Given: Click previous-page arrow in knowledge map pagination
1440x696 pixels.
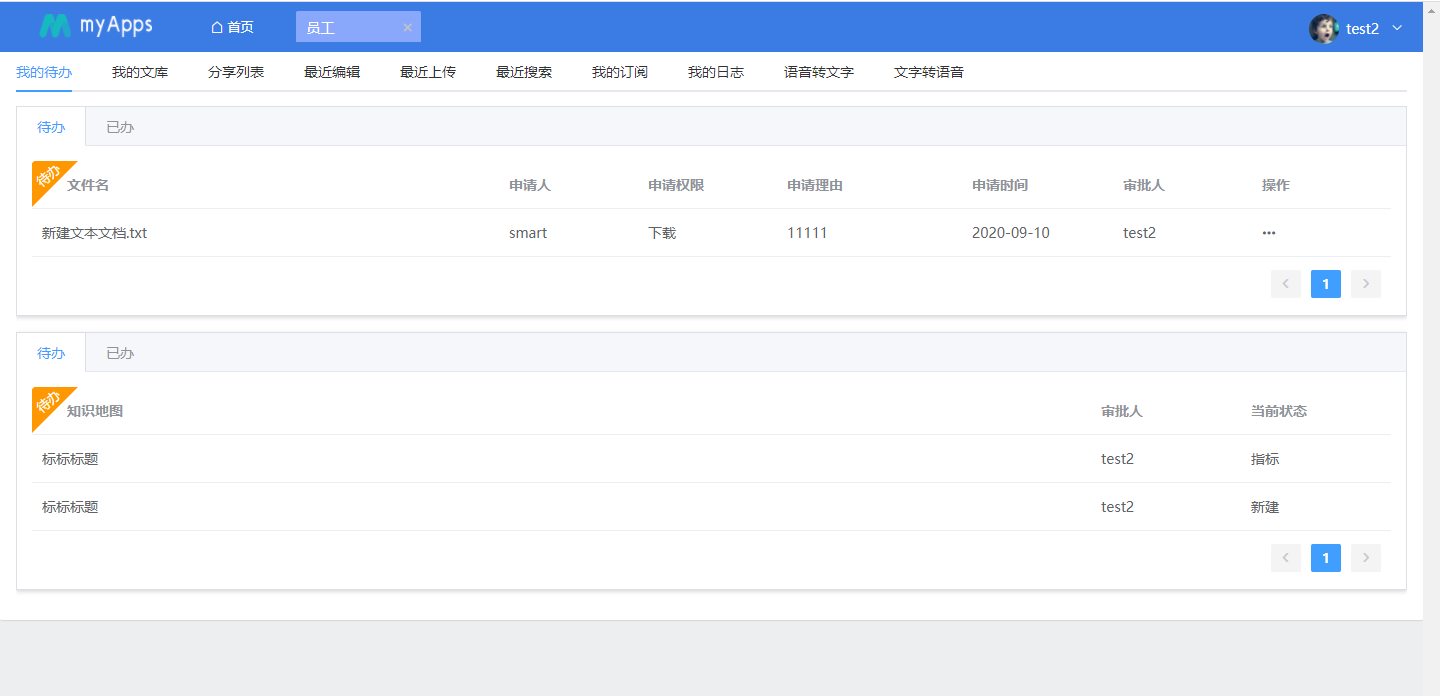Looking at the screenshot, I should [x=1285, y=558].
